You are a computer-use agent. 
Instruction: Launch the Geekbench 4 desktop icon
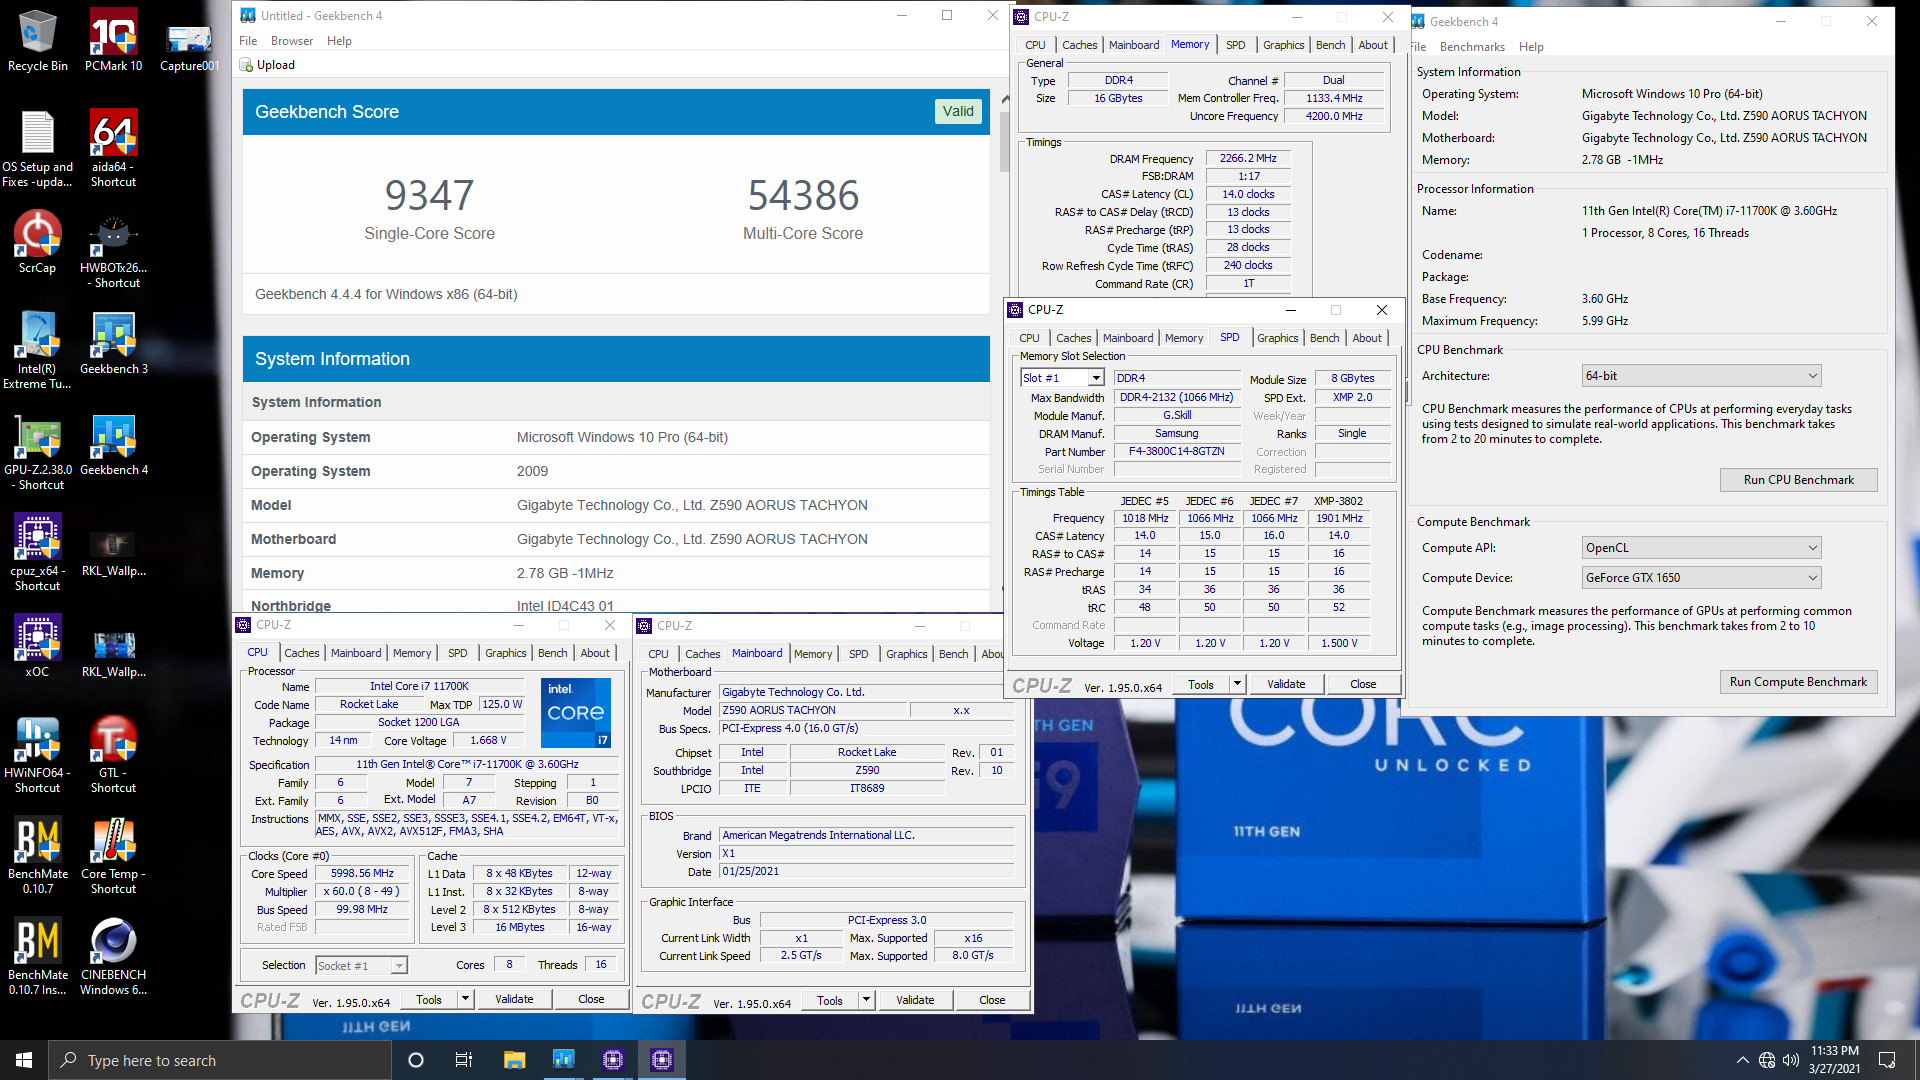113,445
